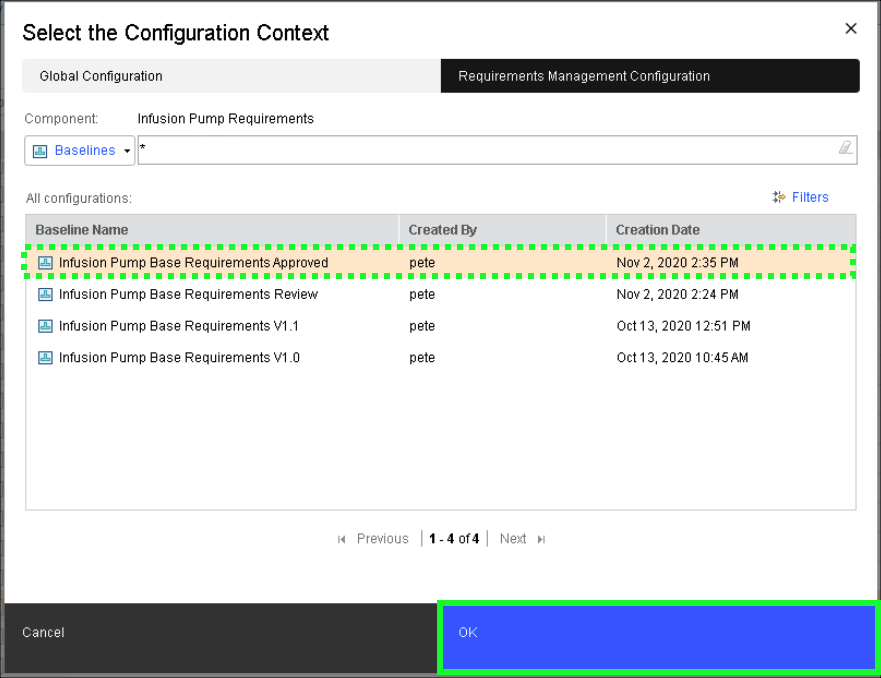The width and height of the screenshot is (881, 678).
Task: Click baseline icon for Requirements V1.1 row
Action: pyautogui.click(x=45, y=326)
